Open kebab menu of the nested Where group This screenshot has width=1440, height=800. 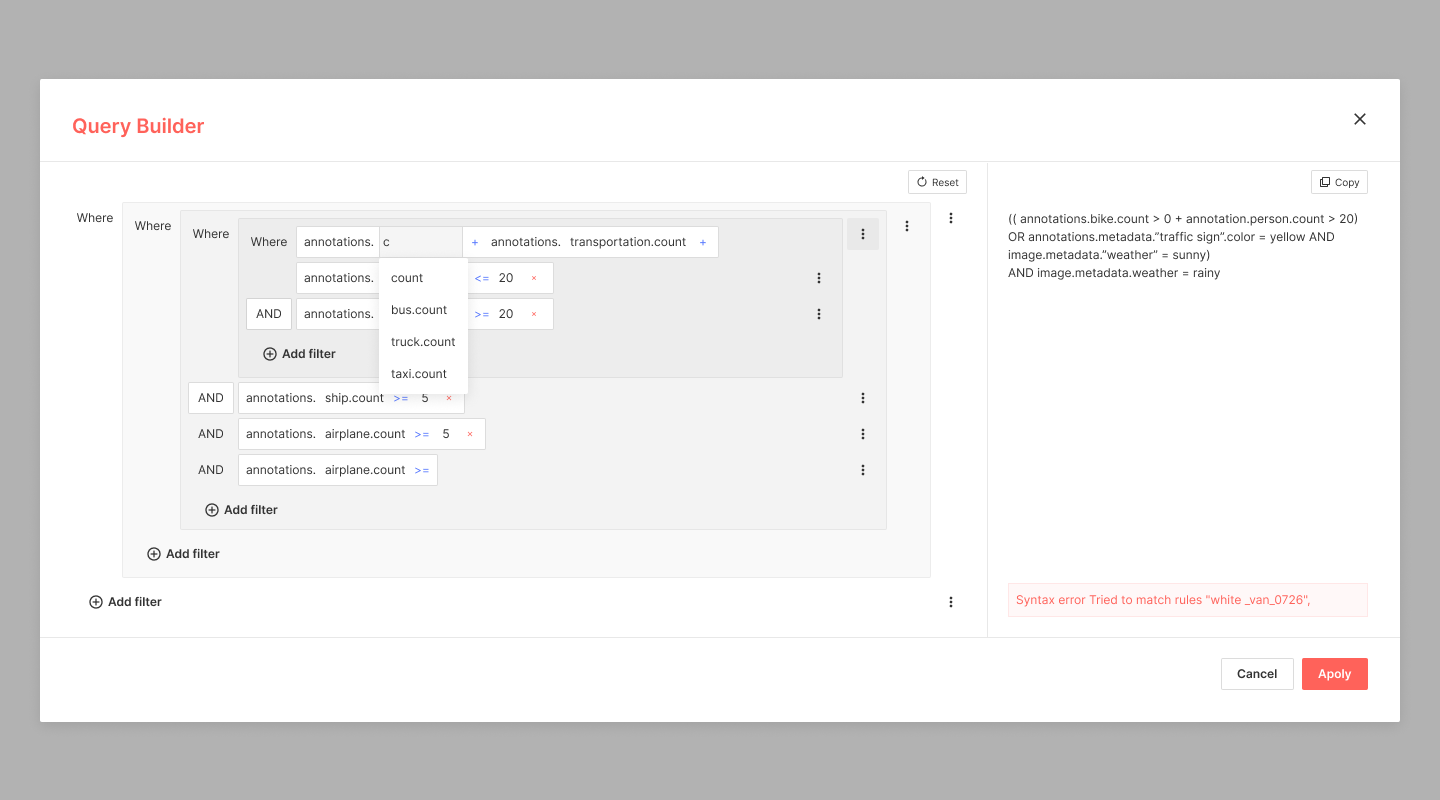(863, 233)
